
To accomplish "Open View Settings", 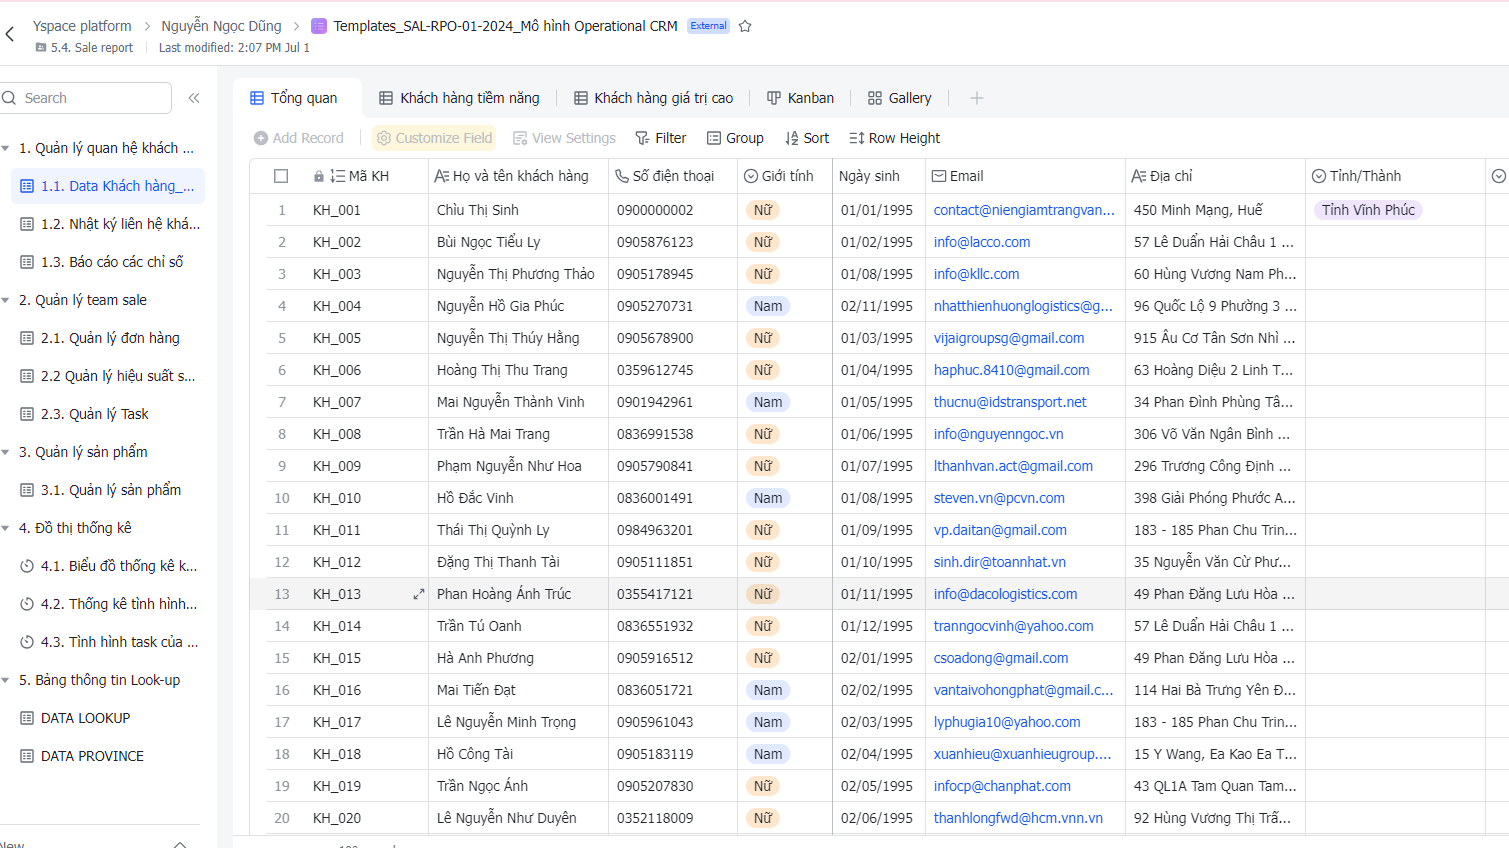I will tap(564, 138).
